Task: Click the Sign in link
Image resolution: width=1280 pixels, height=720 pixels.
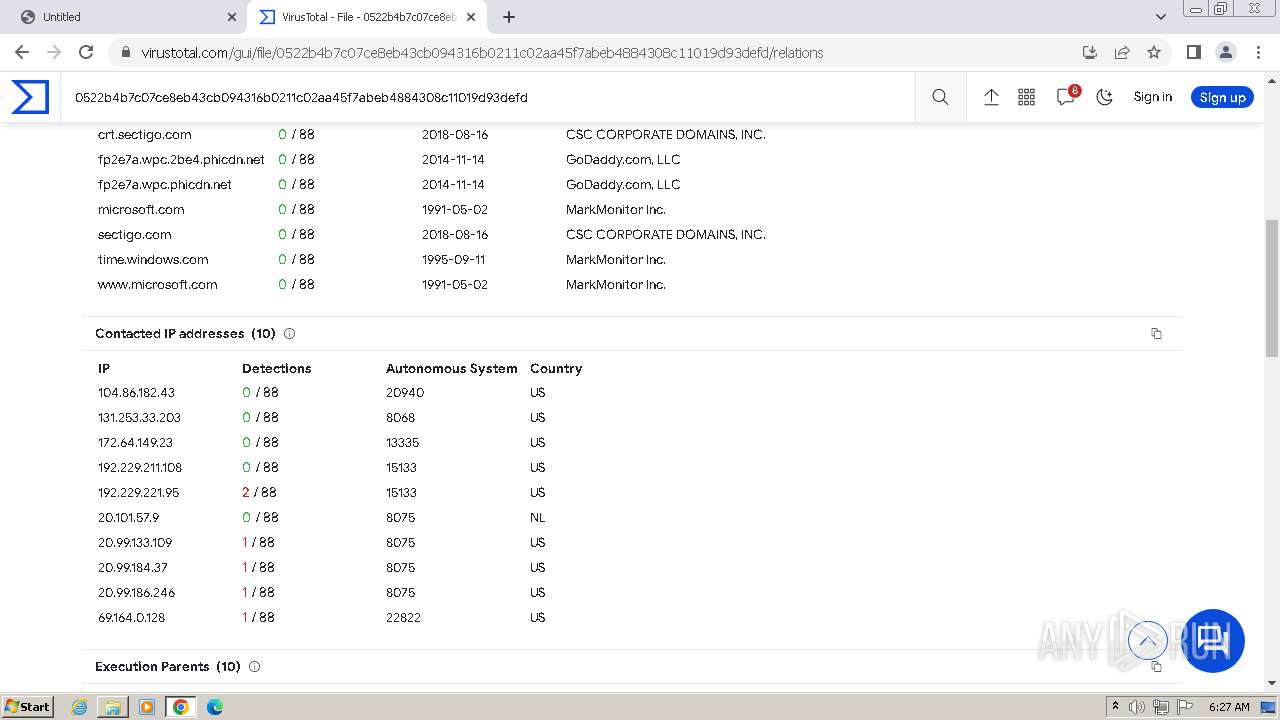Action: (x=1153, y=97)
